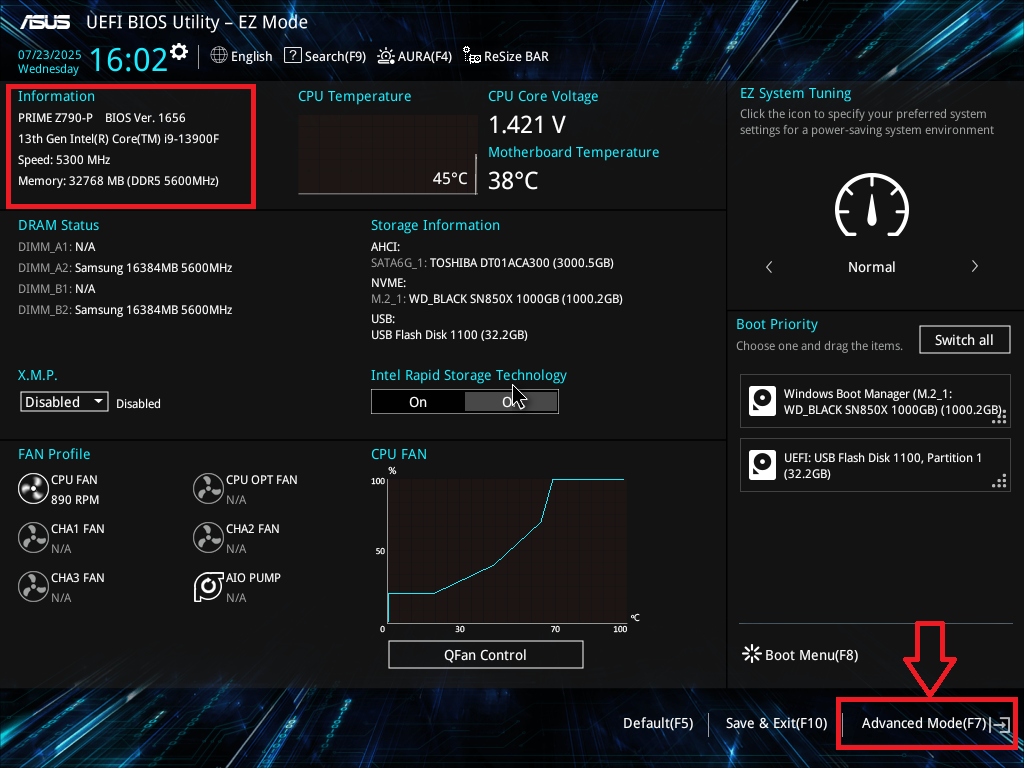Click the 16:02 clock display

129,59
